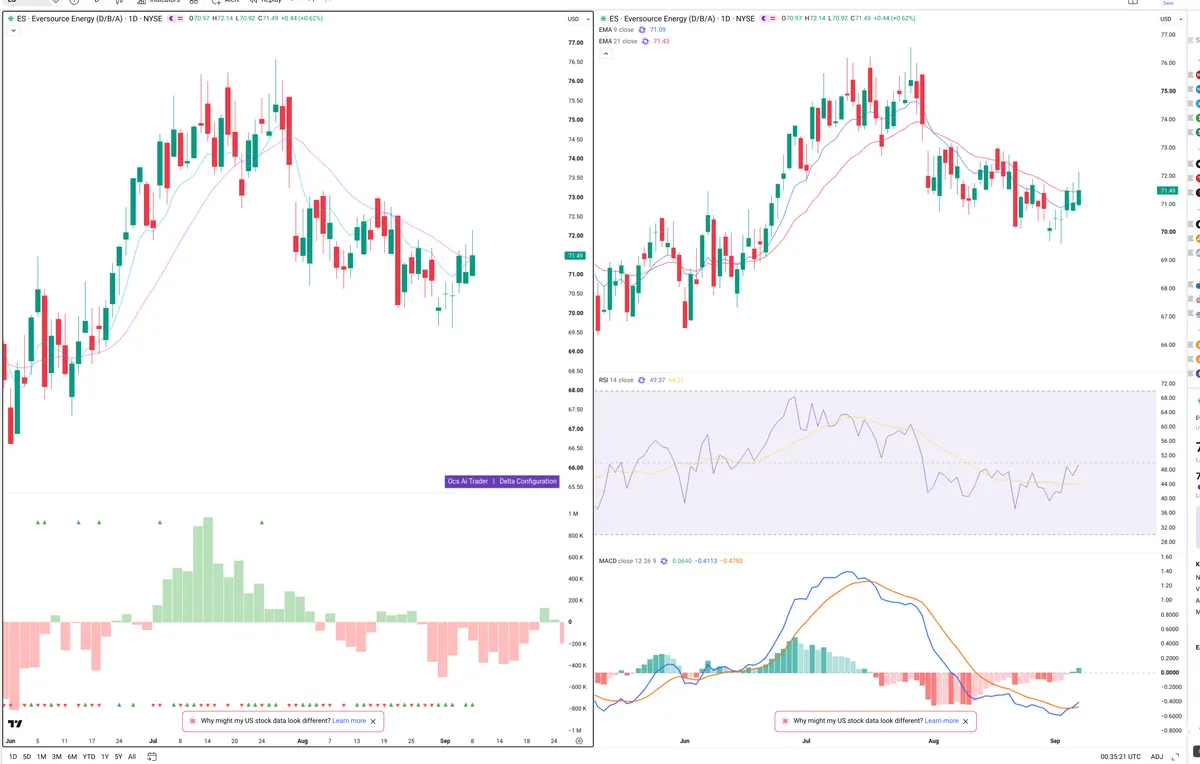Set the time range to 1Y
The width and height of the screenshot is (1200, 764).
tap(104, 756)
